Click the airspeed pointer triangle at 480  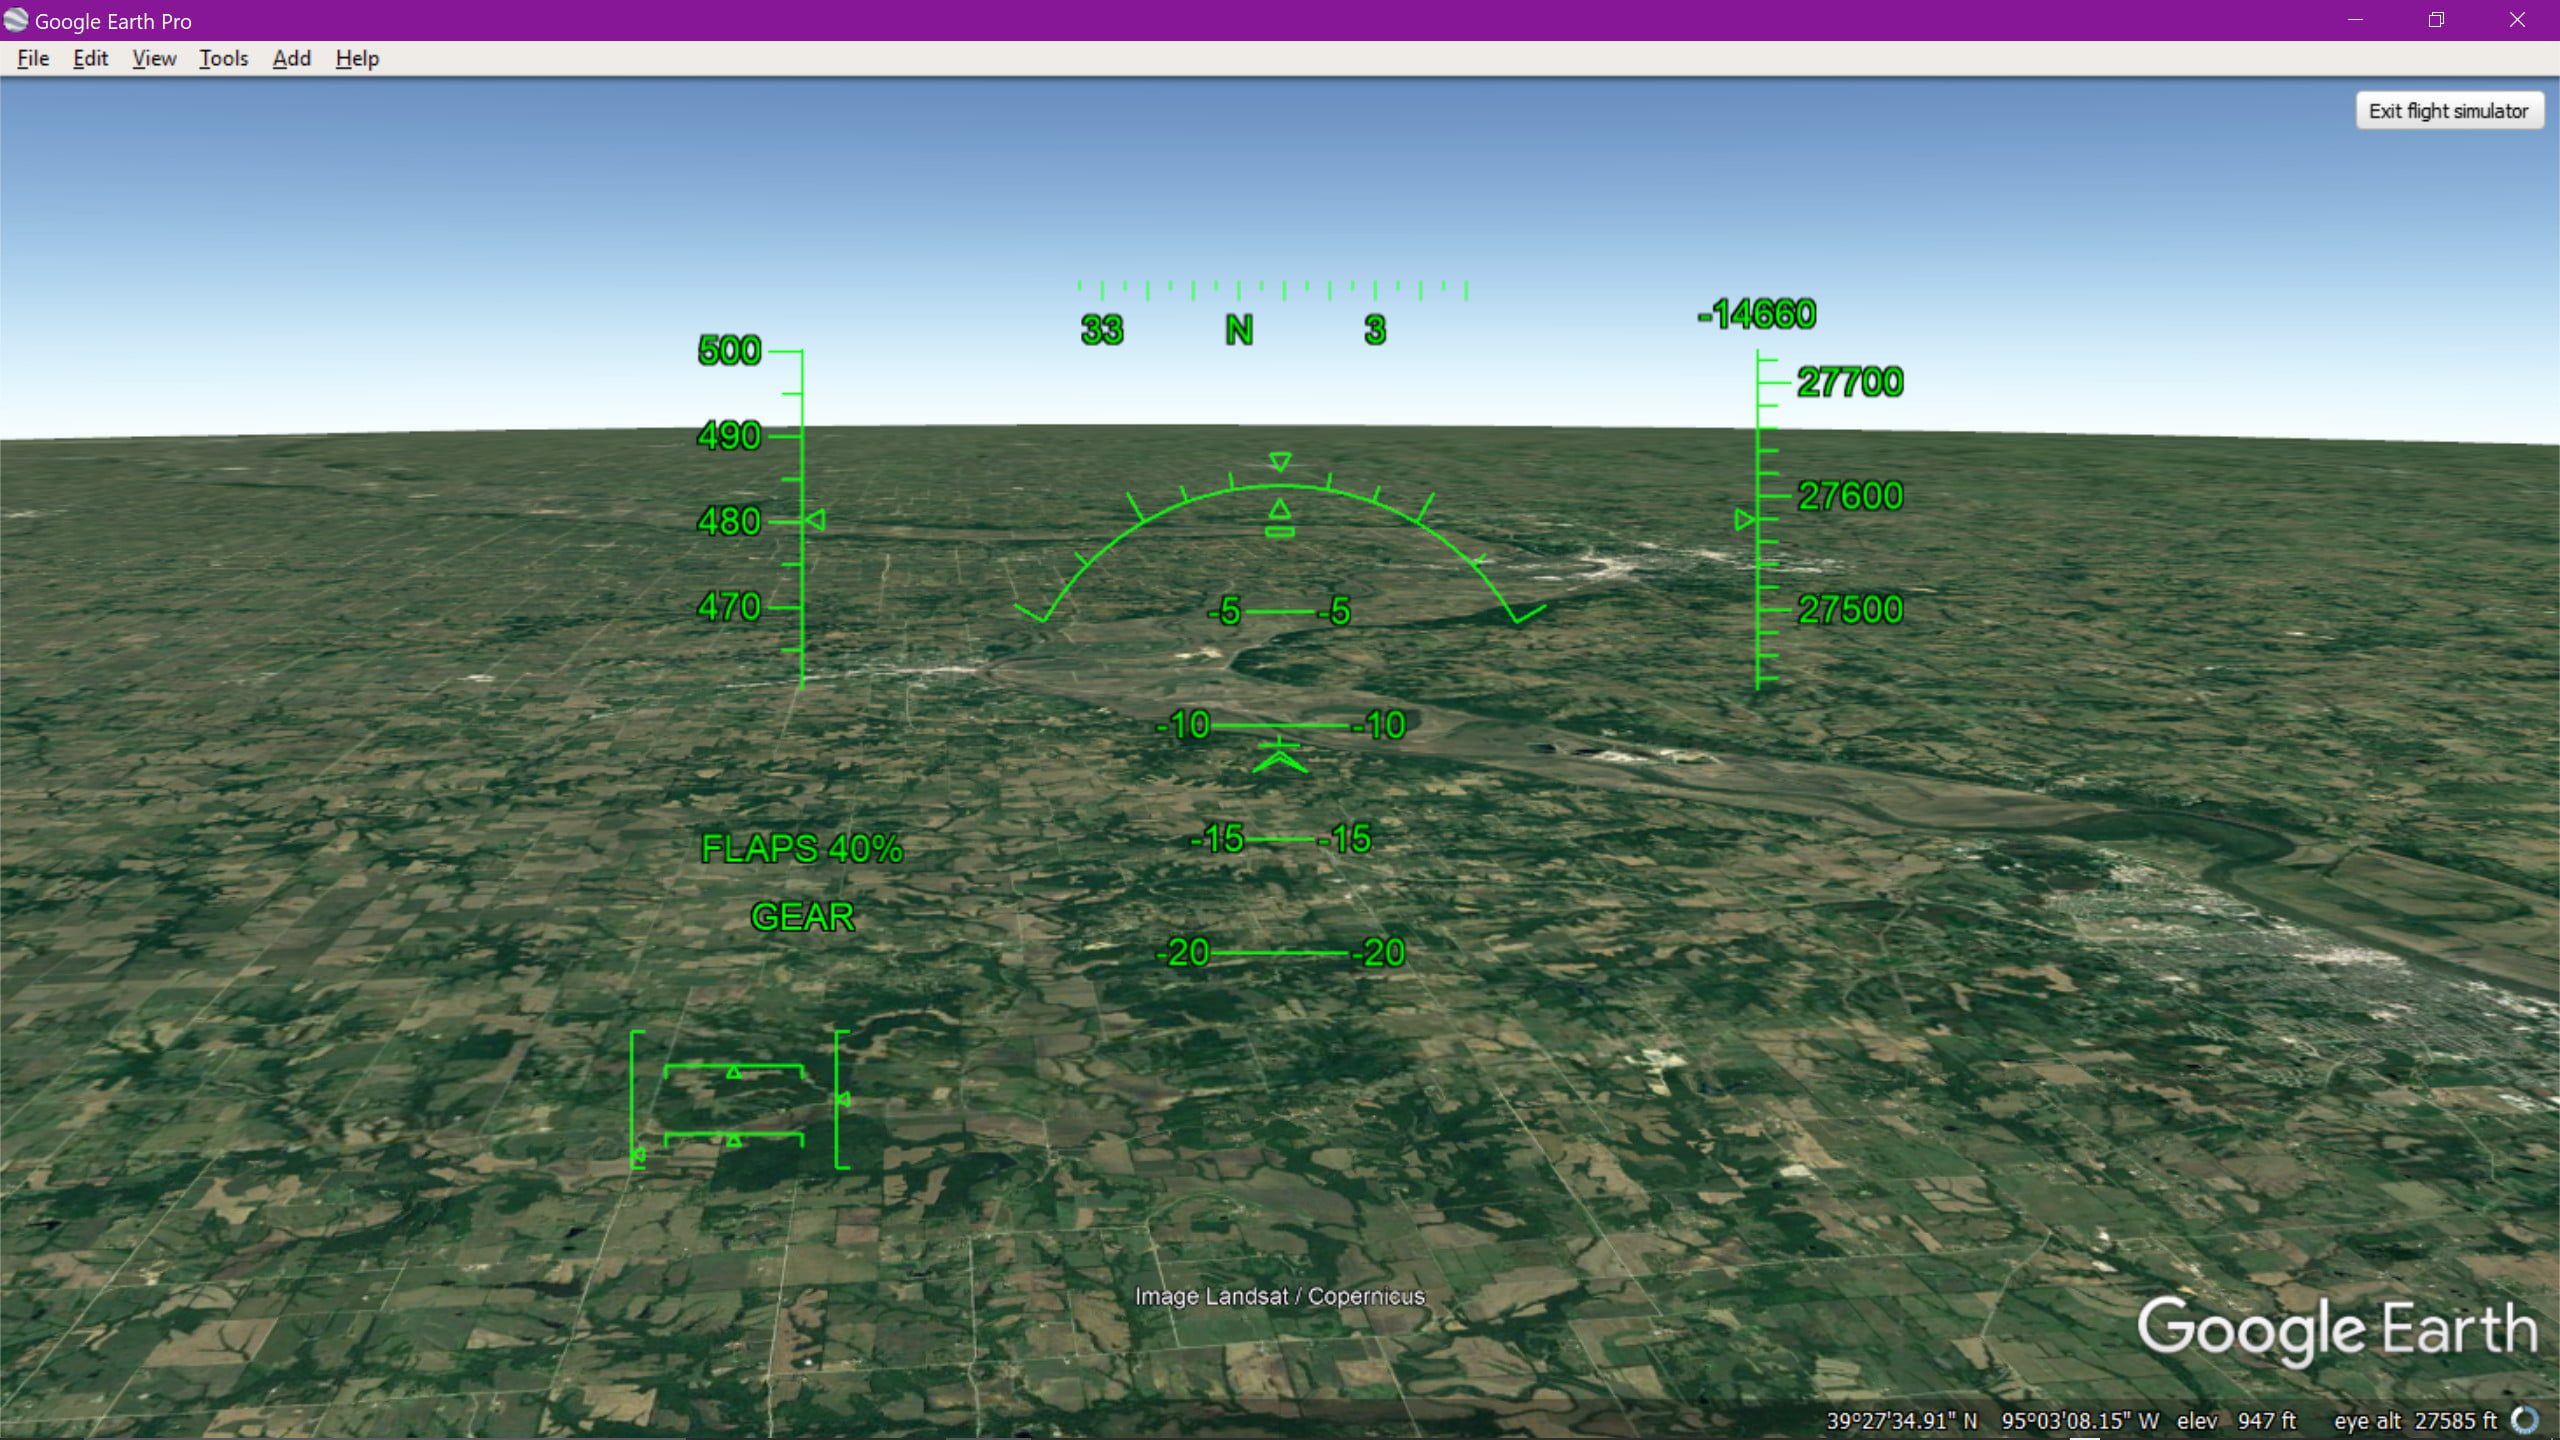816,520
